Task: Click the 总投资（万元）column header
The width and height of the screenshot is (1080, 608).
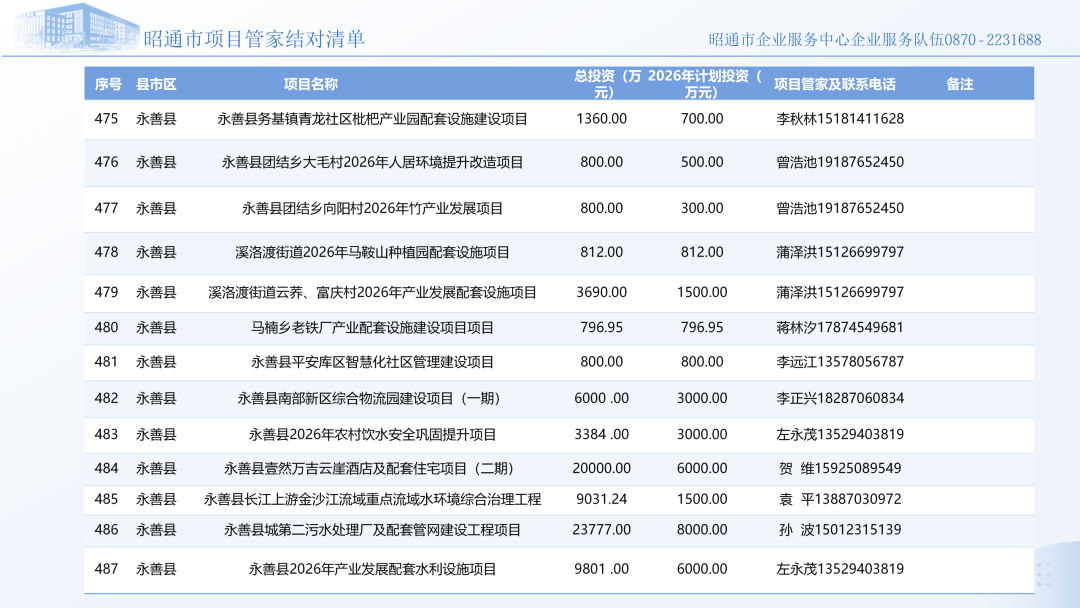Action: [x=607, y=84]
